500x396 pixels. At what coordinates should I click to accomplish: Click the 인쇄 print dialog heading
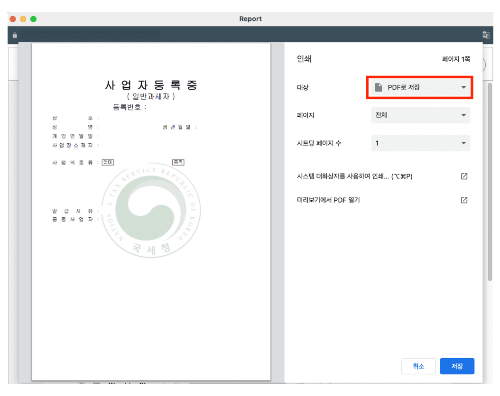coord(304,59)
